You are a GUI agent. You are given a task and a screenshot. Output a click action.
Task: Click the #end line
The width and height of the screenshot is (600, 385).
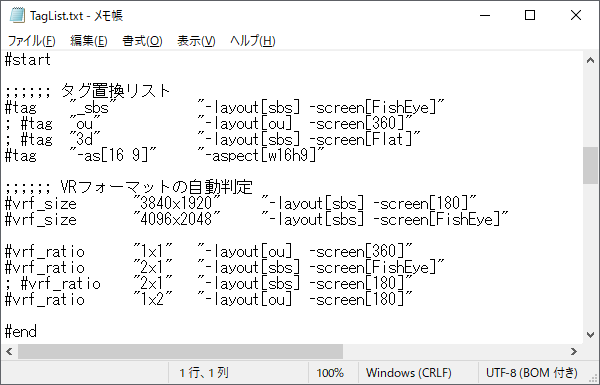(x=21, y=331)
